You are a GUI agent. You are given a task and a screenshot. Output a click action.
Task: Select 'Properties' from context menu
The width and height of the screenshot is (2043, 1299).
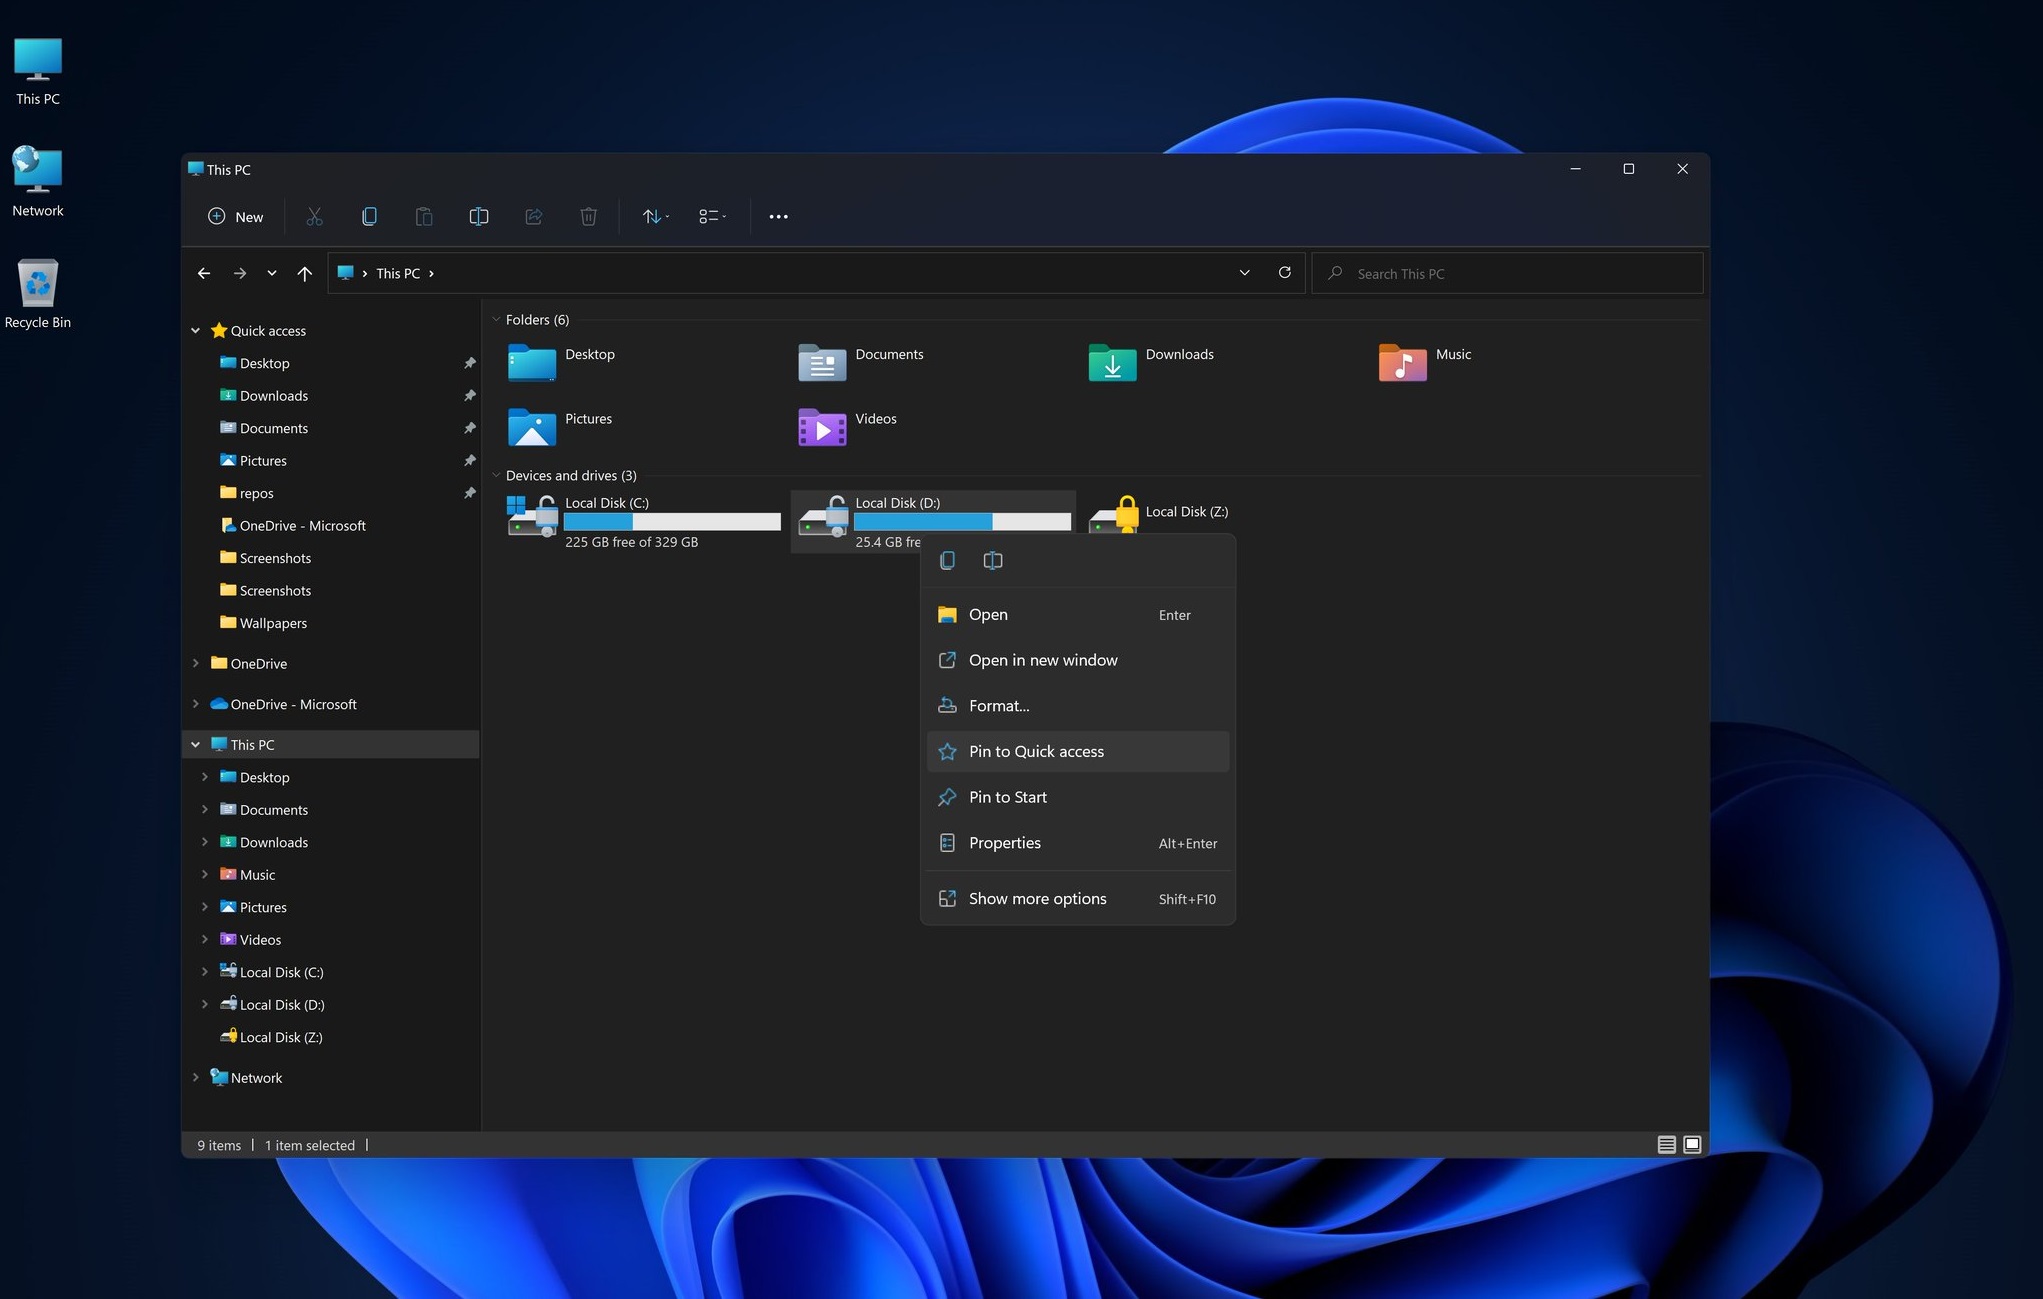(1004, 842)
